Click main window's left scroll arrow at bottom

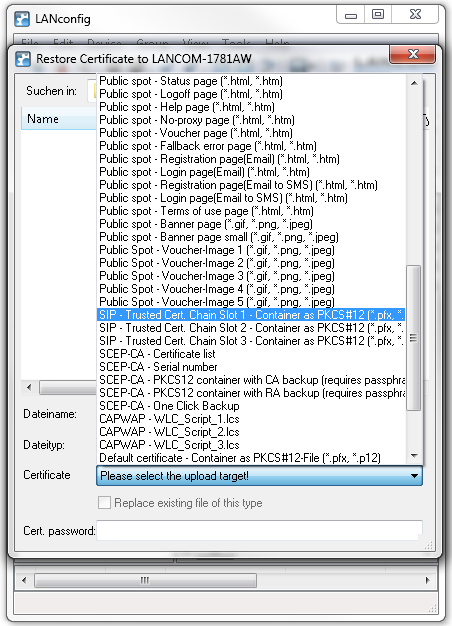[24, 580]
